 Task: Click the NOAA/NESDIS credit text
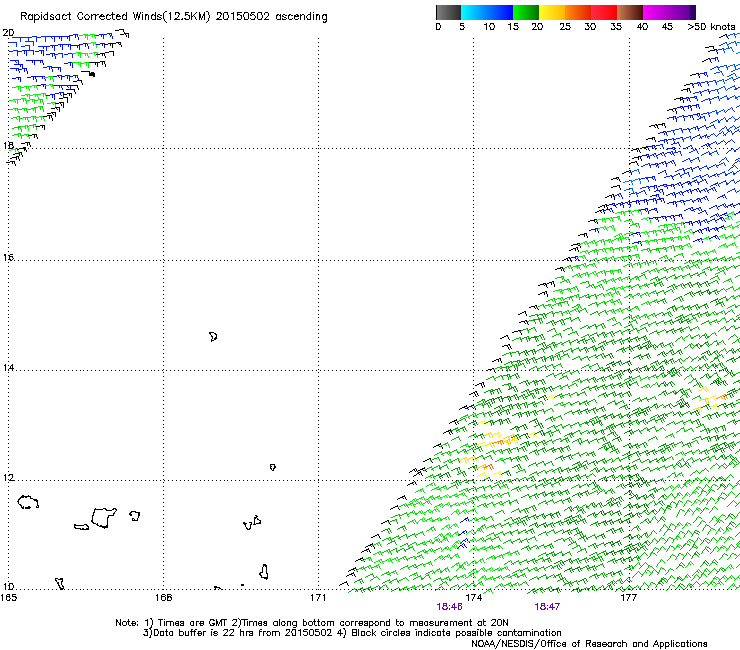point(589,644)
